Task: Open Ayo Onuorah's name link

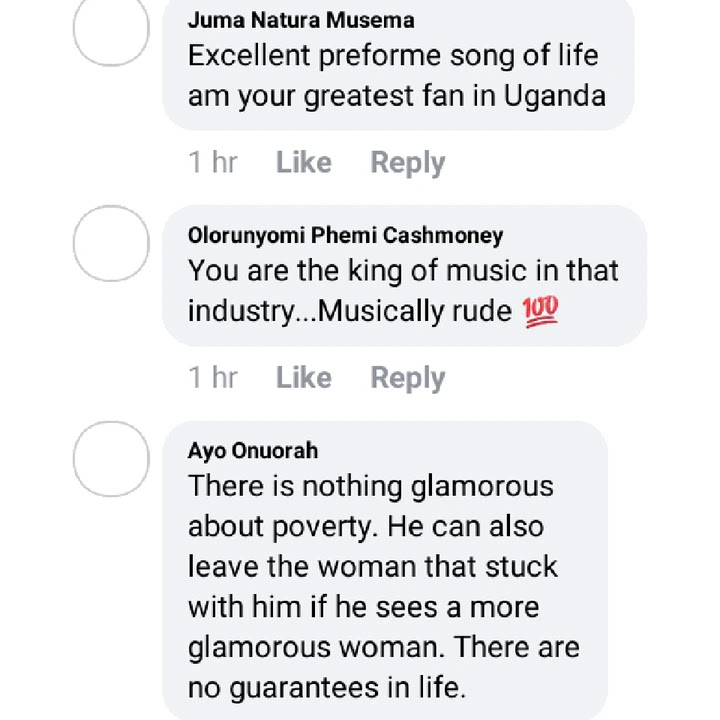Action: tap(253, 450)
